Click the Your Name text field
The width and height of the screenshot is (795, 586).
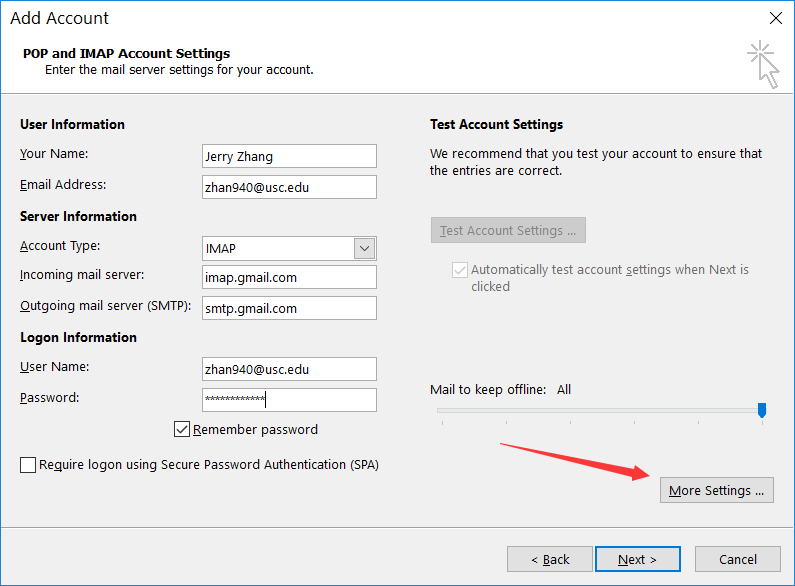coord(289,156)
